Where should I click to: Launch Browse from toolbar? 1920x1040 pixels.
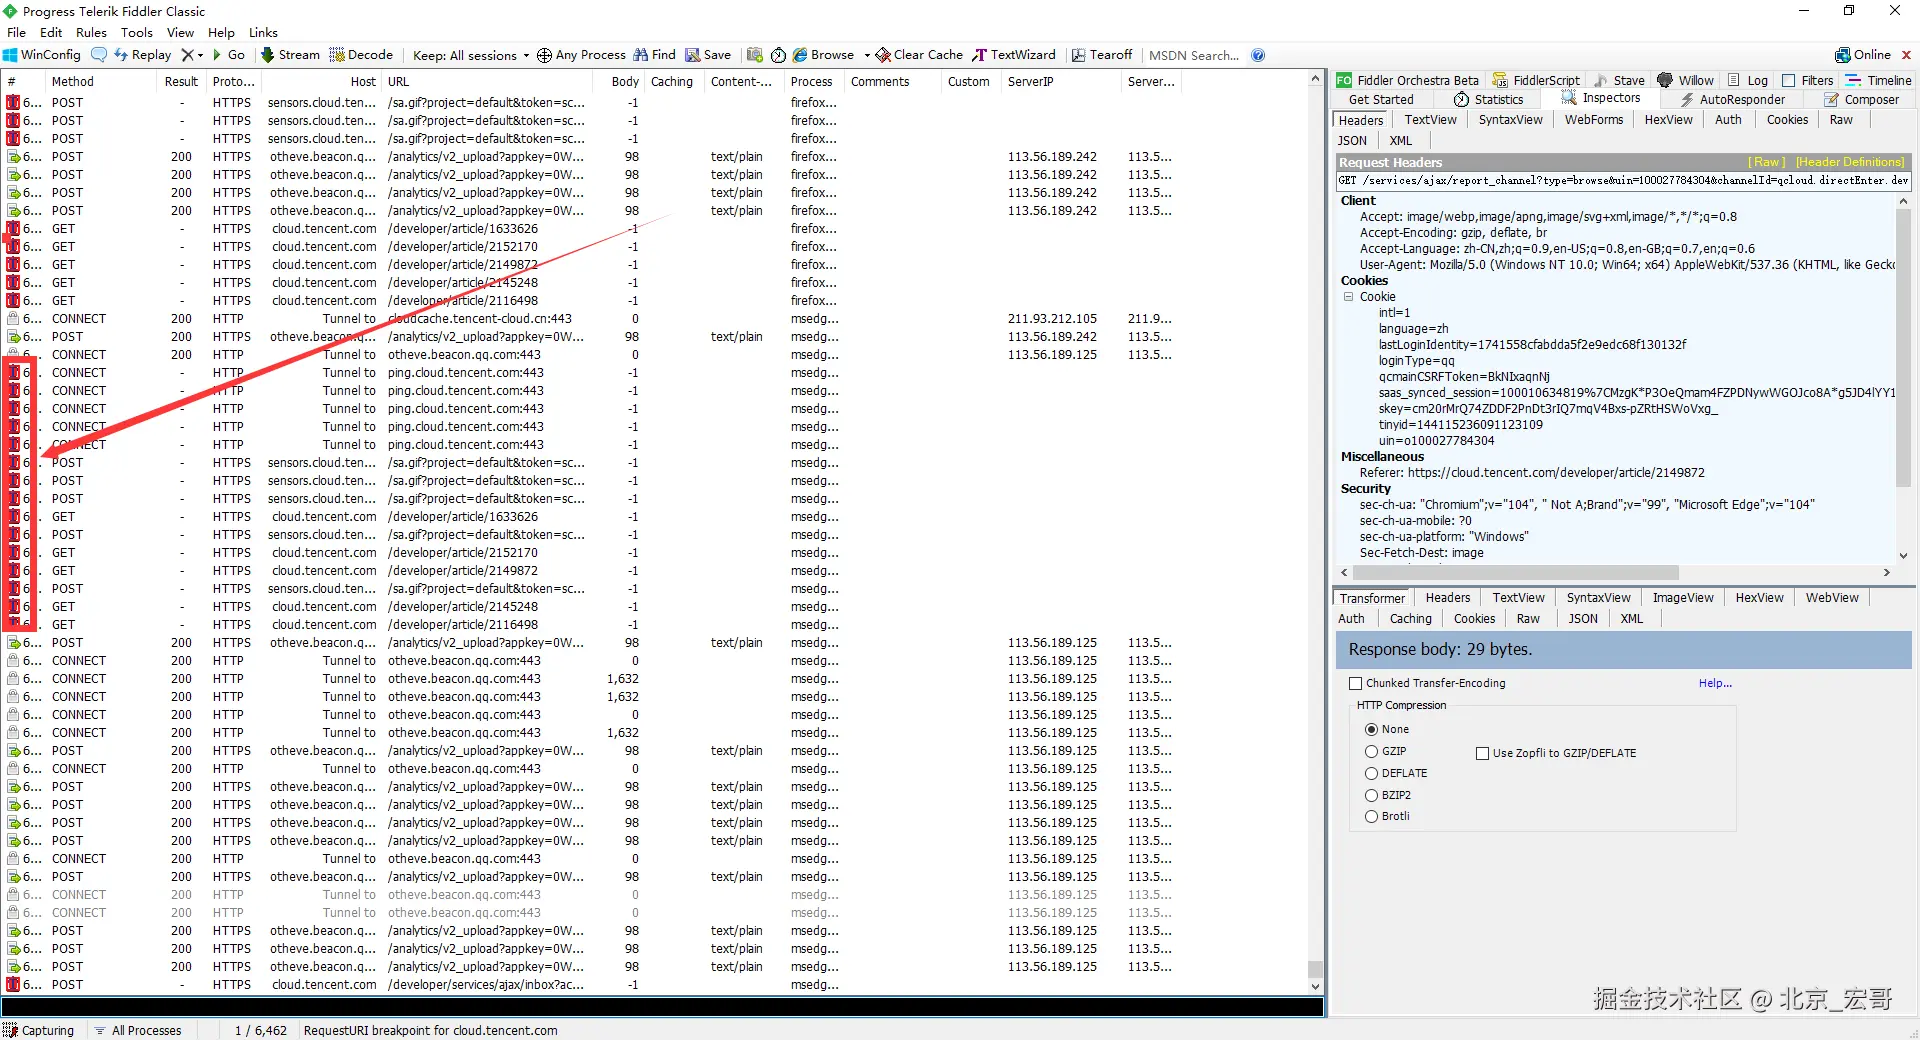click(x=824, y=55)
